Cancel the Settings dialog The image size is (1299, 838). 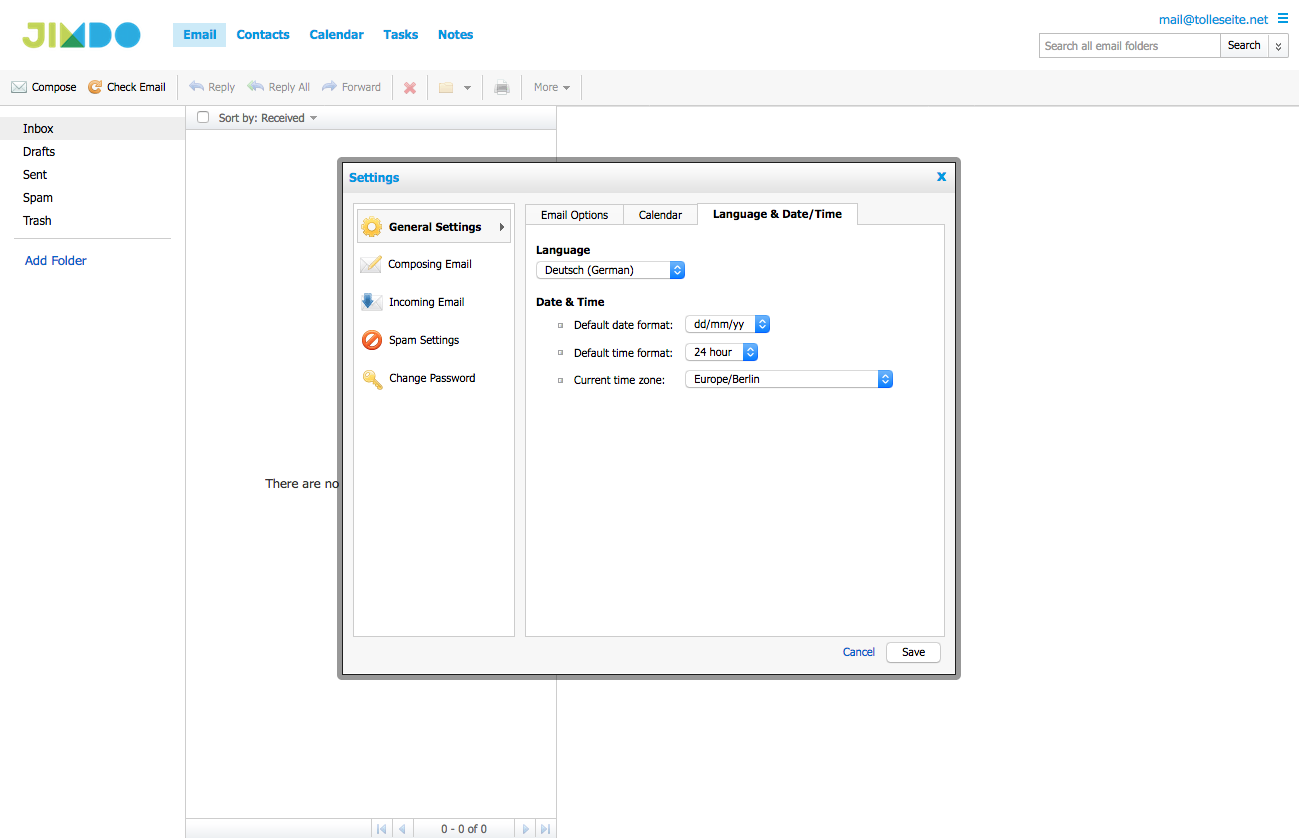click(859, 652)
